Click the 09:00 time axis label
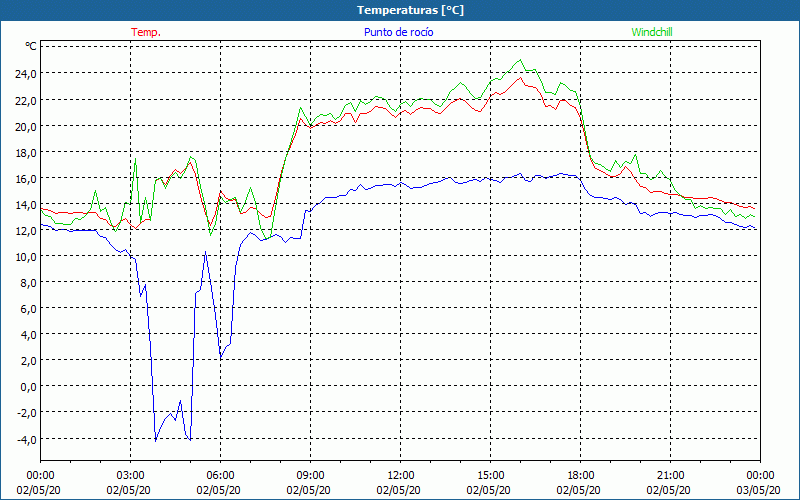The image size is (800, 500). 310,476
